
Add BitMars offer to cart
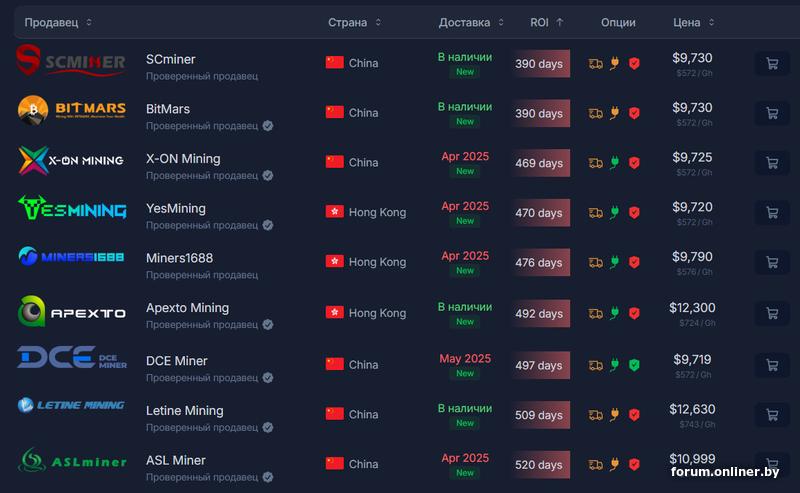pyautogui.click(x=772, y=113)
